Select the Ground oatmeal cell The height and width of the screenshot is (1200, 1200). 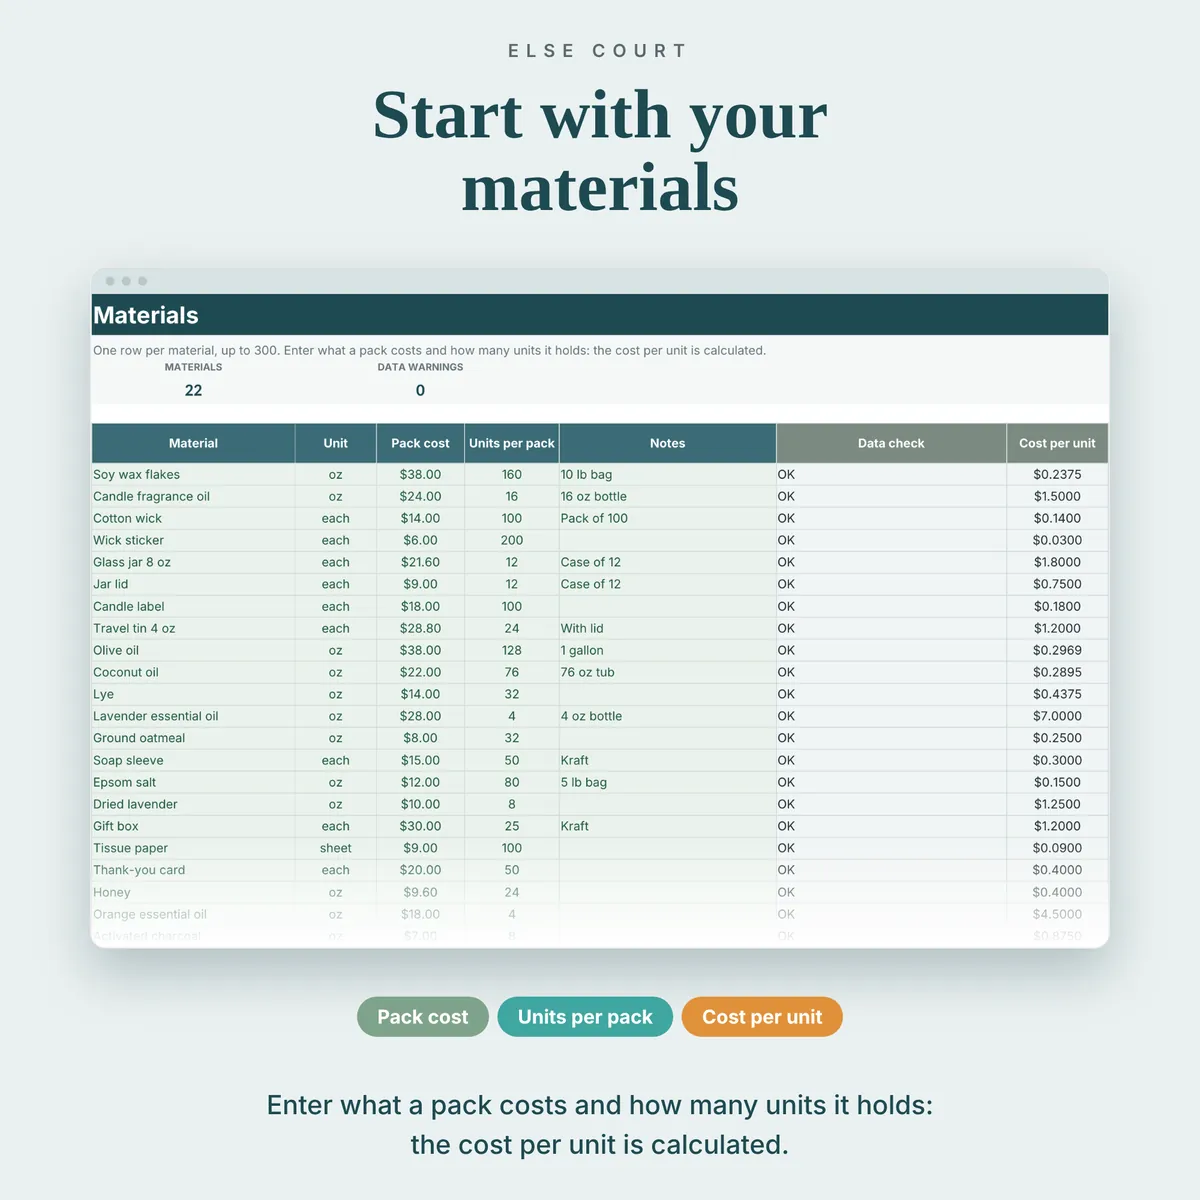(193, 738)
